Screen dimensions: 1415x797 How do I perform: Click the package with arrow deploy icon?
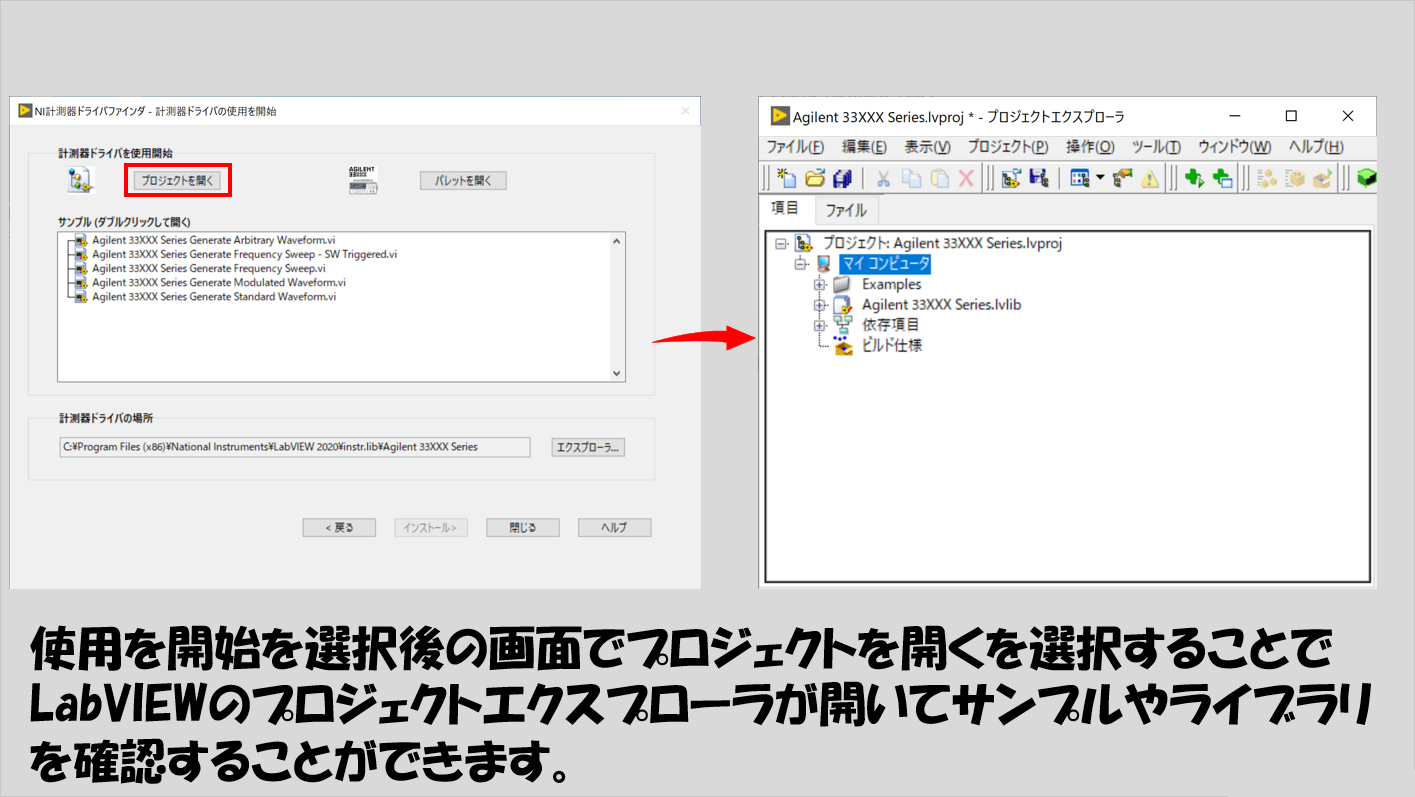pos(1322,178)
